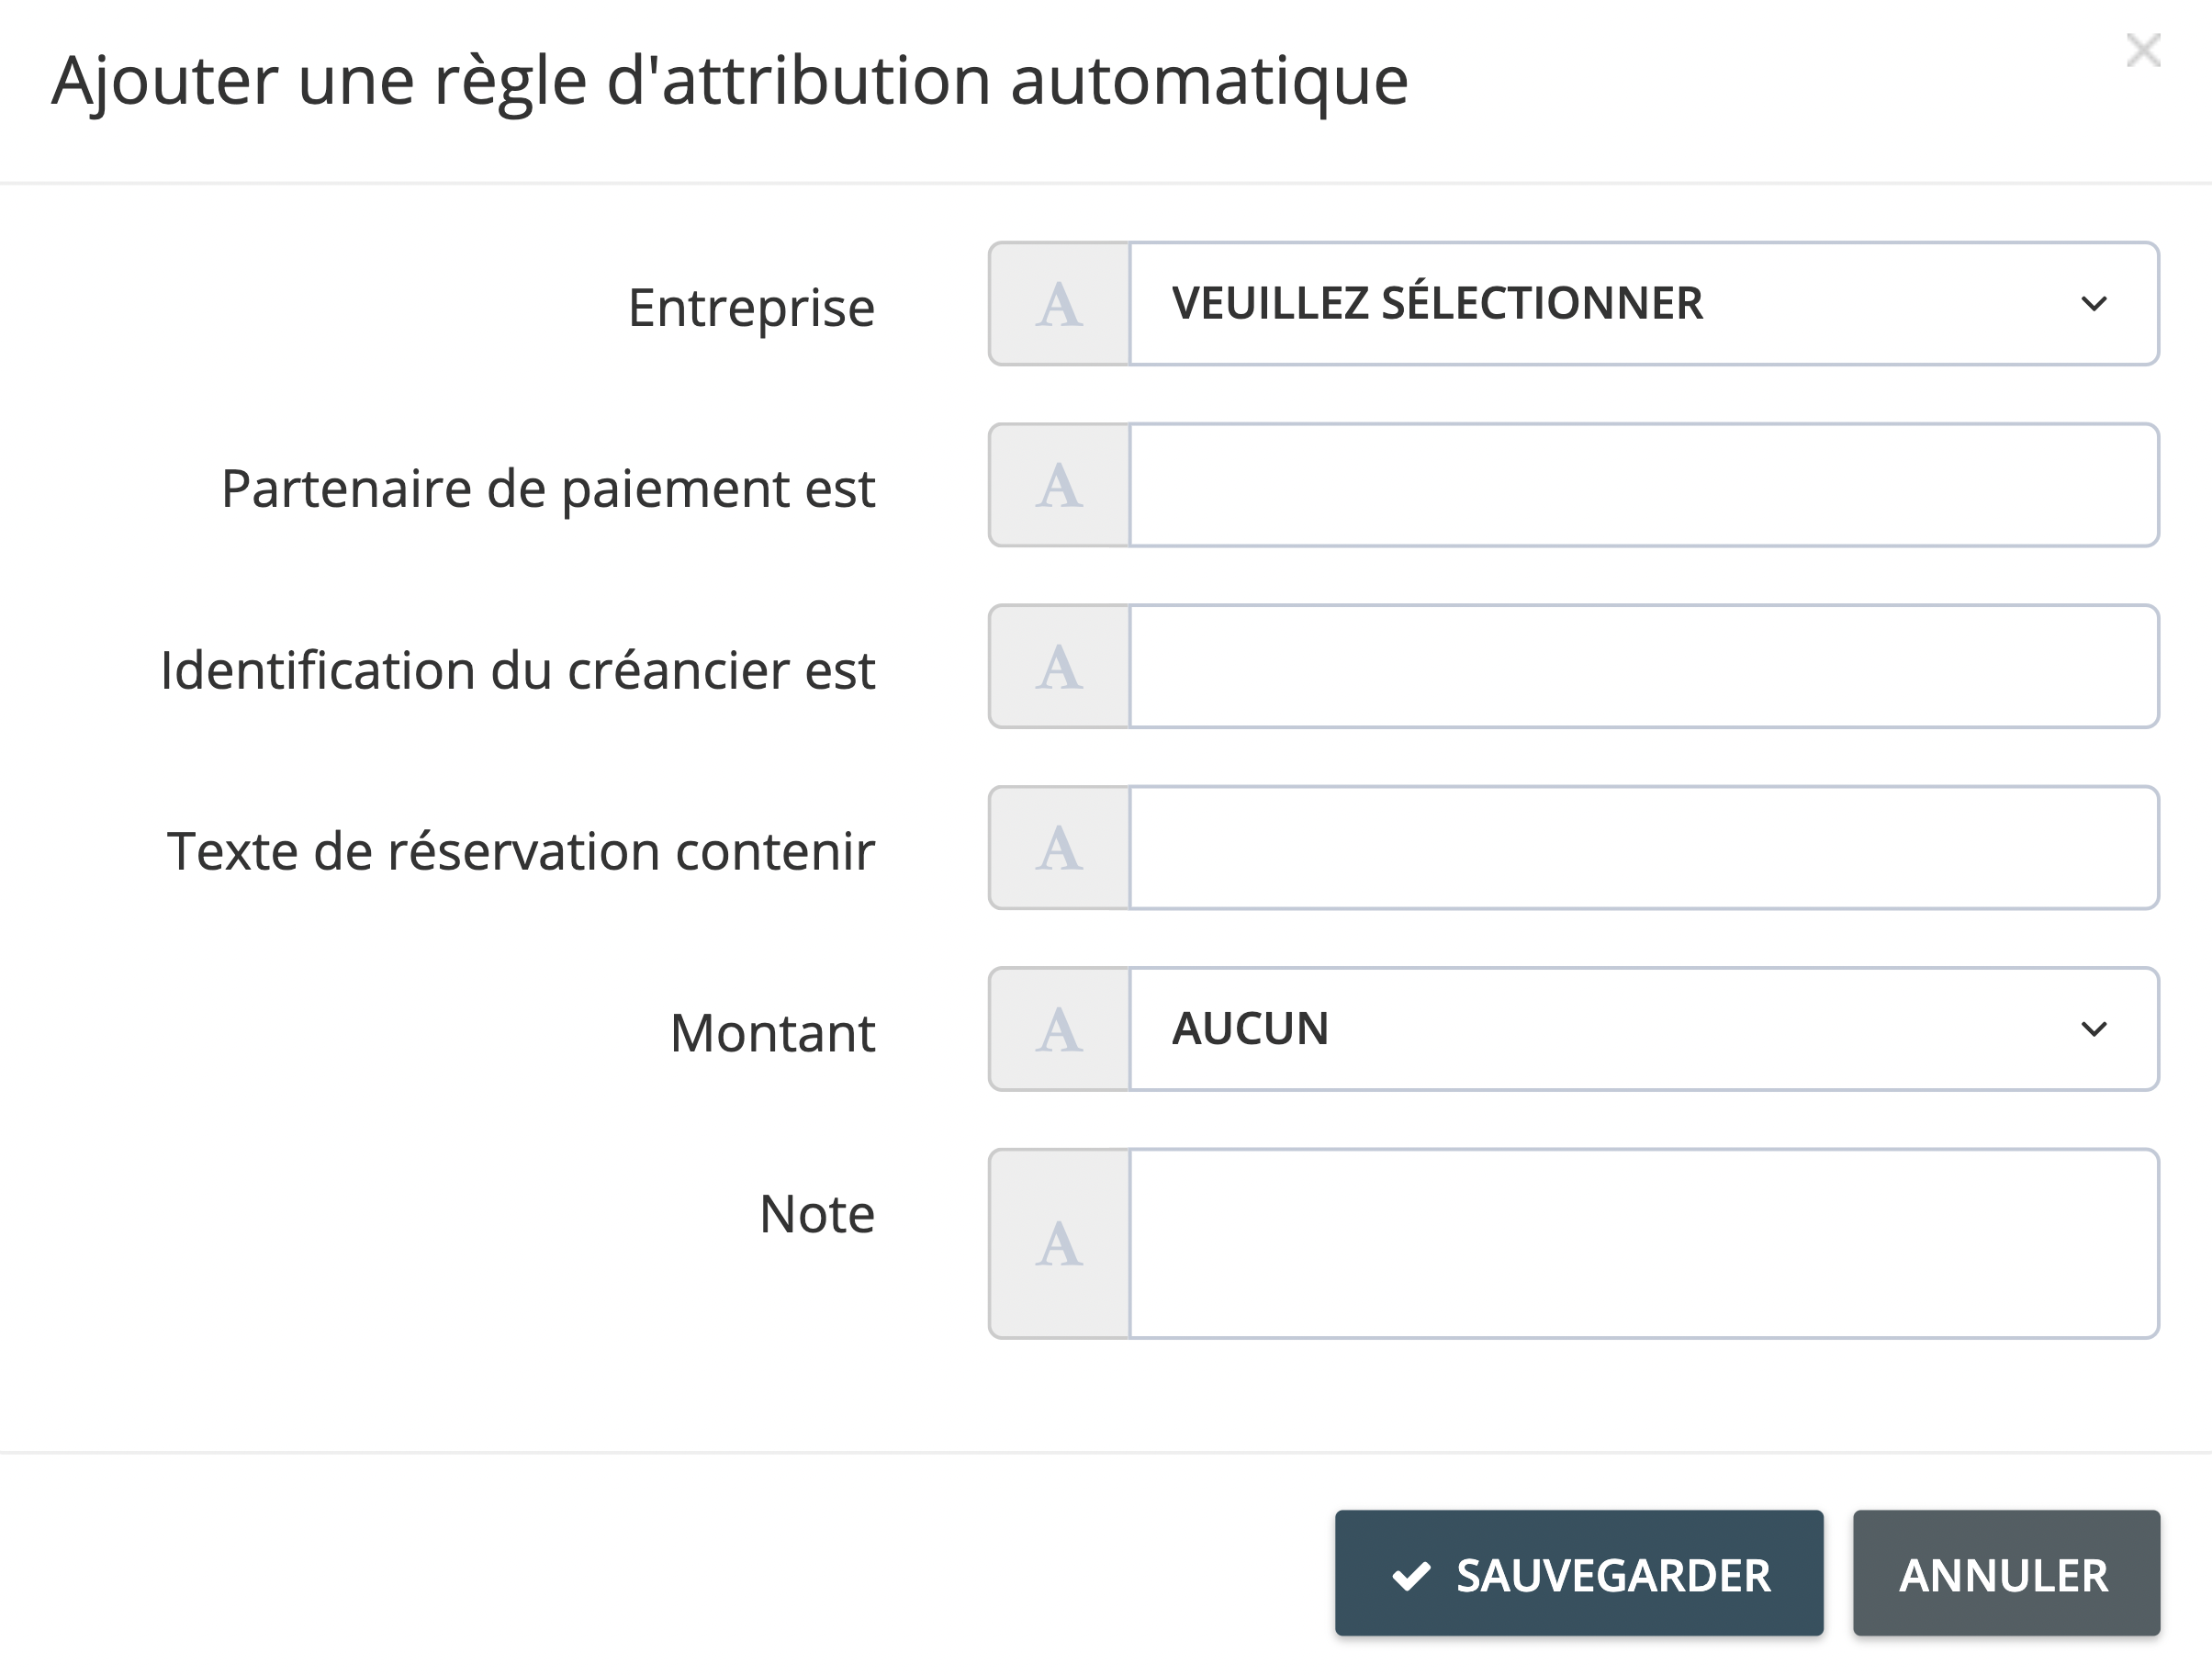The height and width of the screenshot is (1675, 2212).
Task: Focus the Identification du créancier est field
Action: click(1644, 667)
